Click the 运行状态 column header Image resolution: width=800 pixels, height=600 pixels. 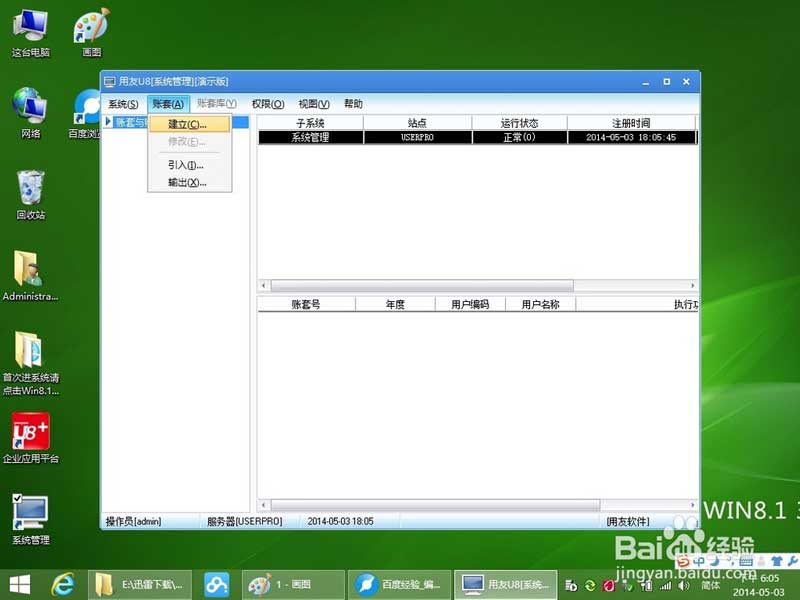(x=519, y=123)
